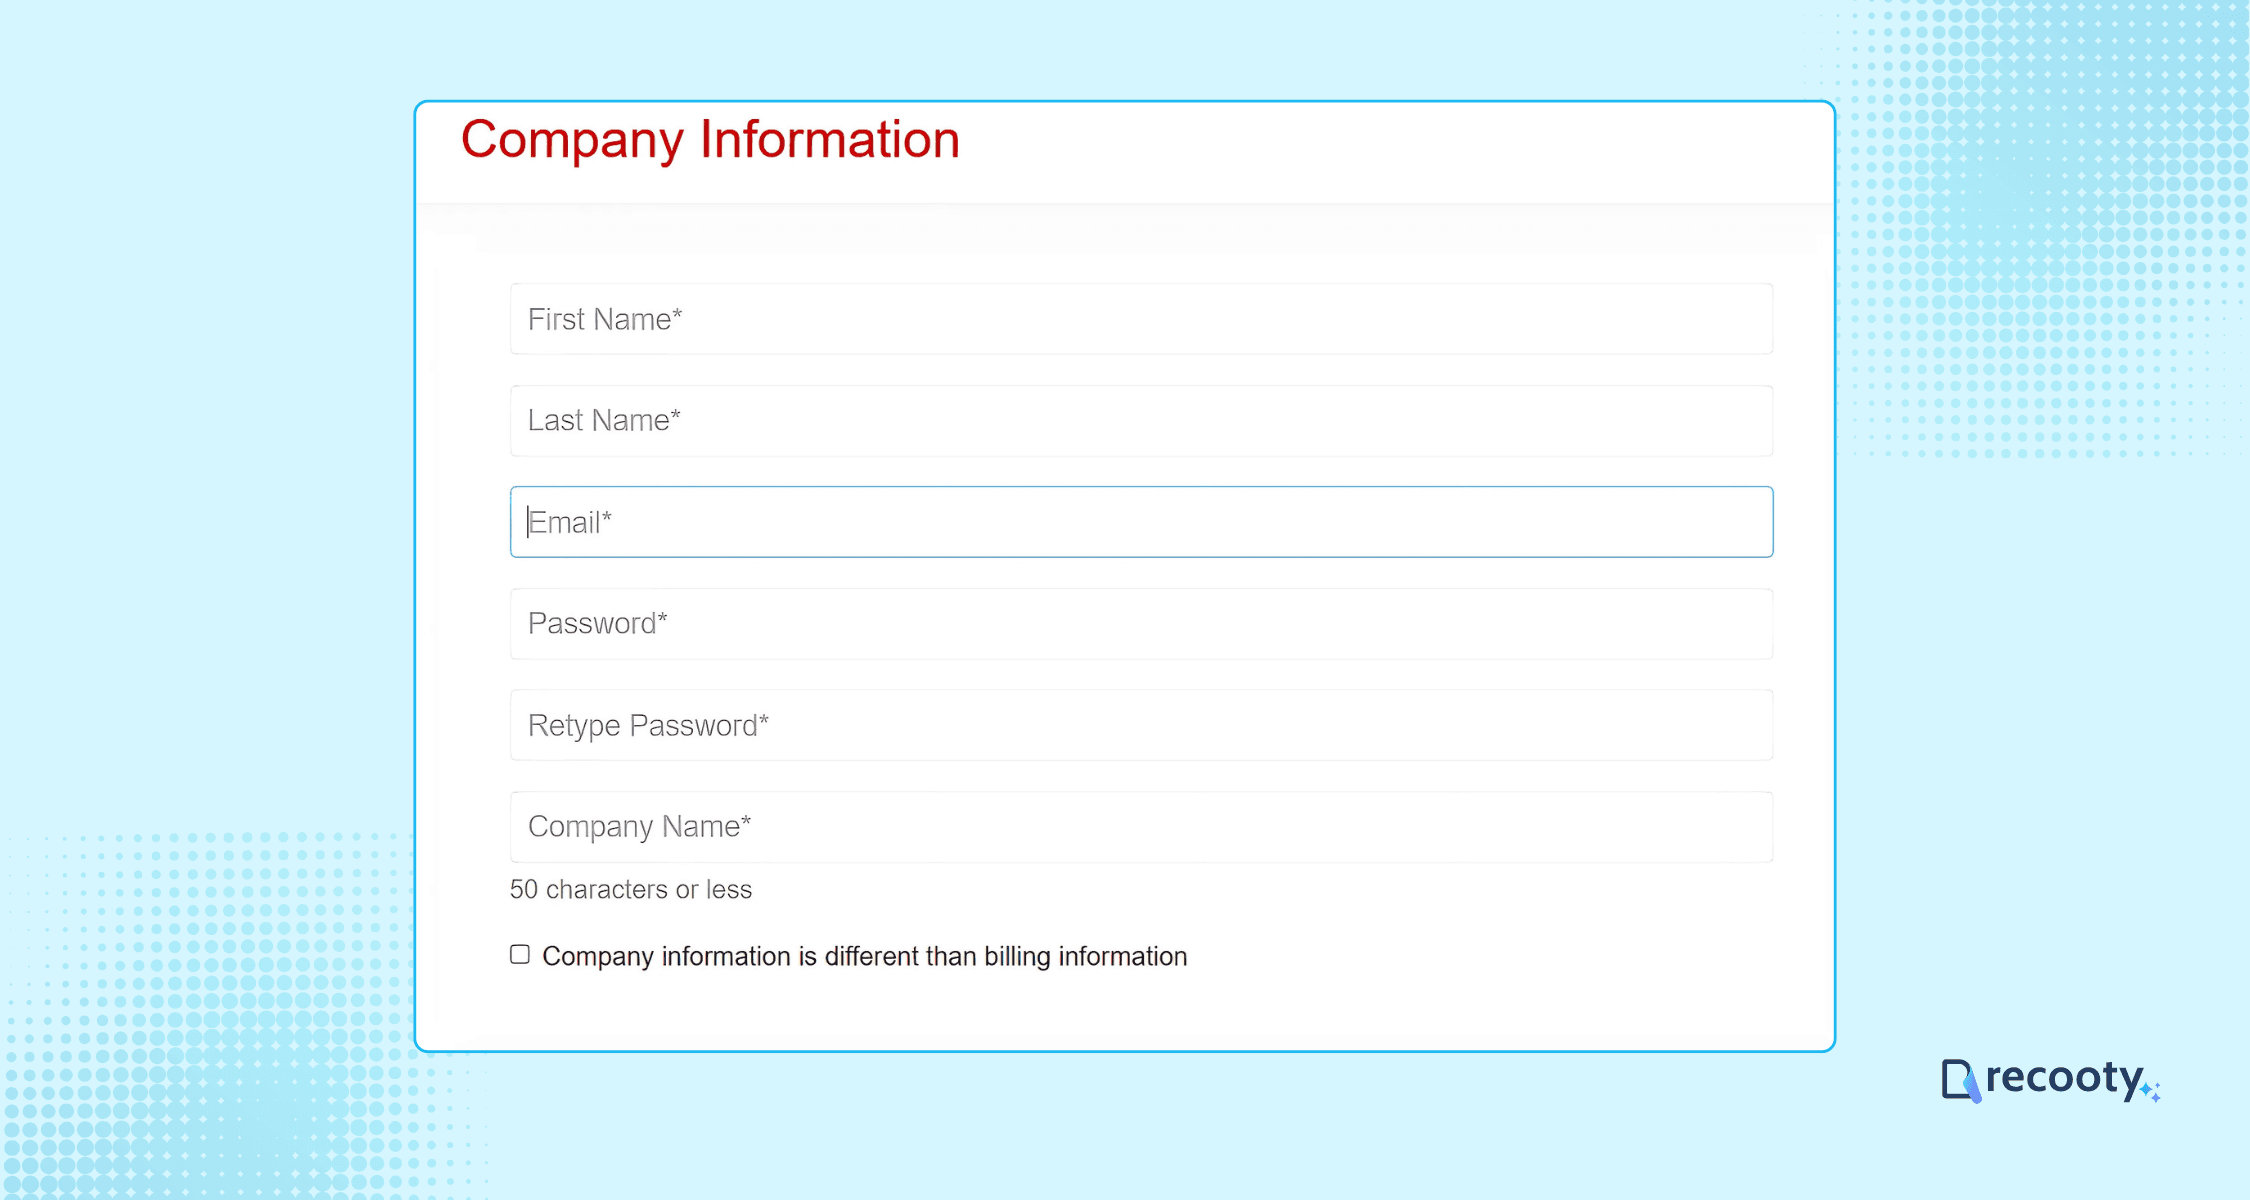Click the Email placeholder text
Screen dimensions: 2250x1200
click(570, 521)
